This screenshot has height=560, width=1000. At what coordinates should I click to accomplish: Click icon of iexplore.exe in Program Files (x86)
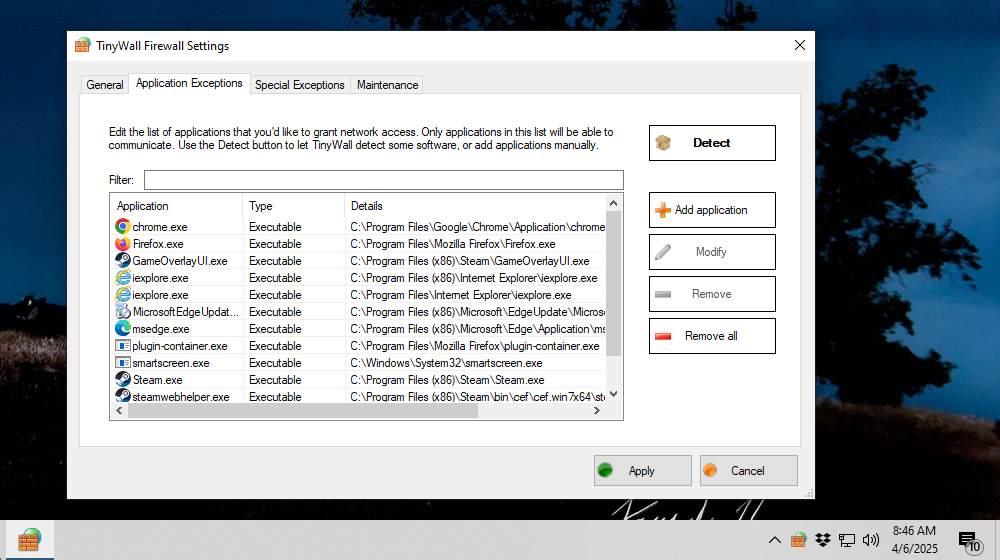click(122, 277)
